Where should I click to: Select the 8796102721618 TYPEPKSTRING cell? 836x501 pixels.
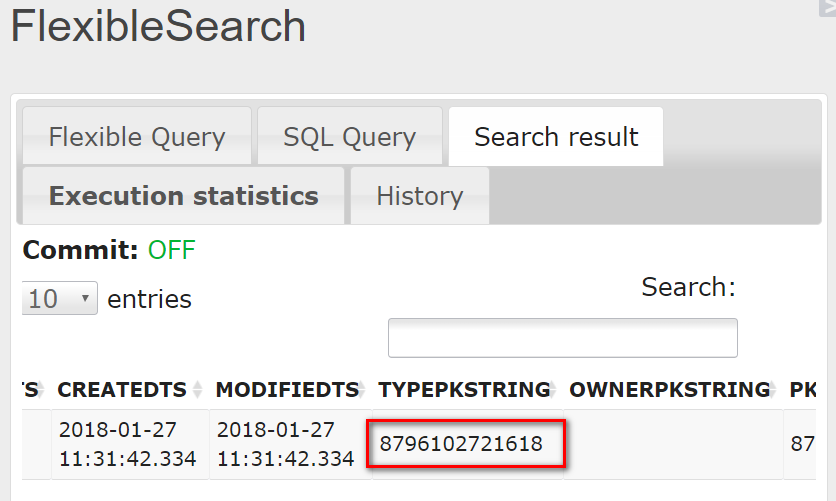467,444
